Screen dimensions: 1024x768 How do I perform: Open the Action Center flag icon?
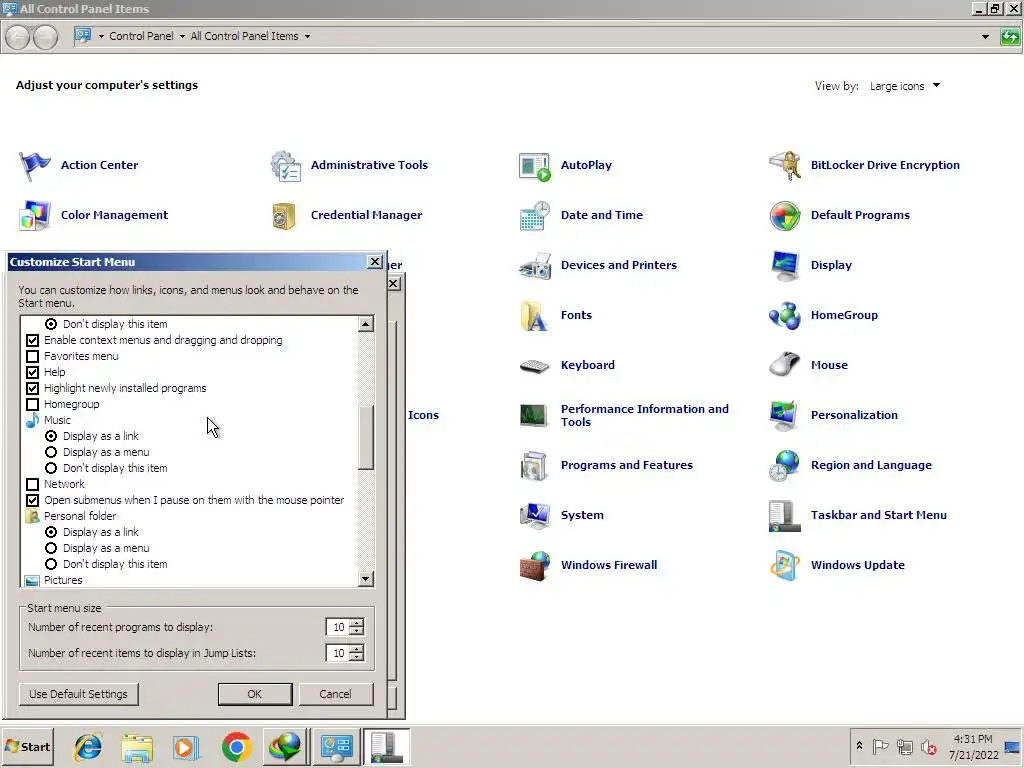point(35,165)
